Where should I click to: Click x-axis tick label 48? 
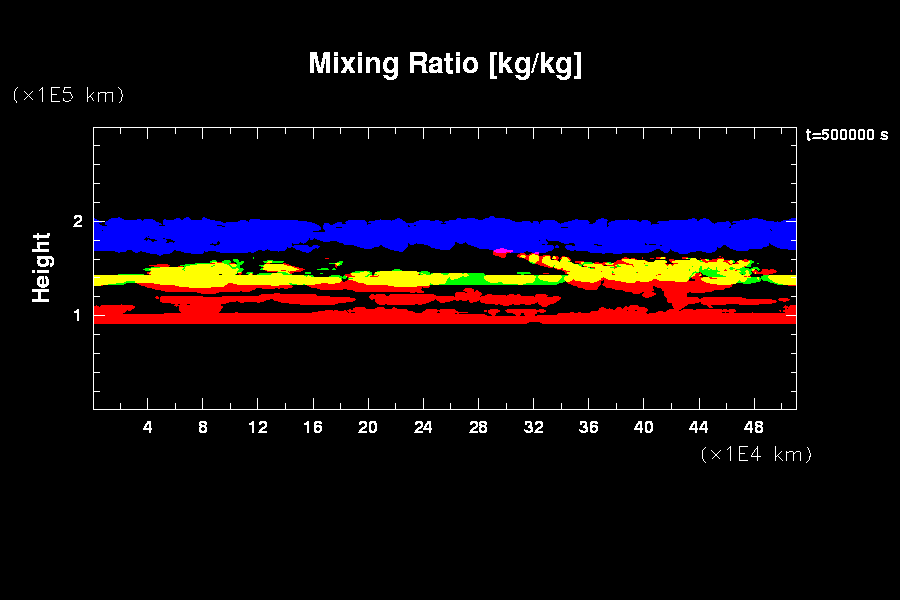753,427
